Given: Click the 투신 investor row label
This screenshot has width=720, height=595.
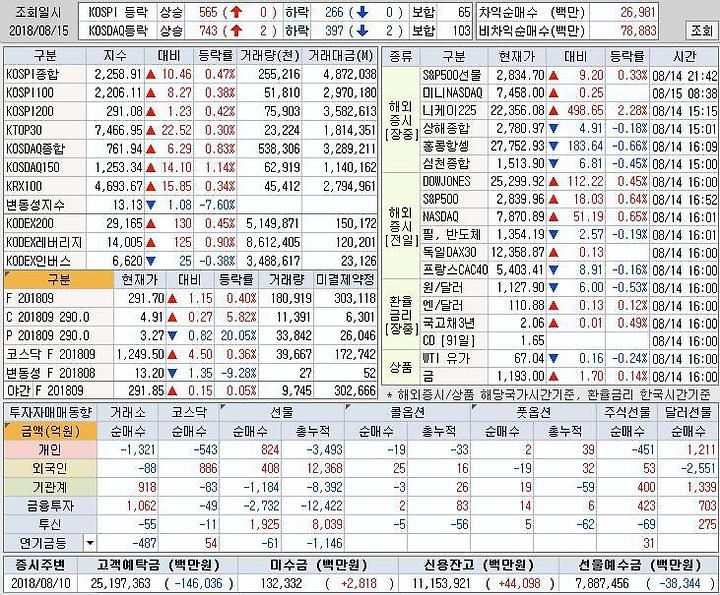Looking at the screenshot, I should point(50,525).
